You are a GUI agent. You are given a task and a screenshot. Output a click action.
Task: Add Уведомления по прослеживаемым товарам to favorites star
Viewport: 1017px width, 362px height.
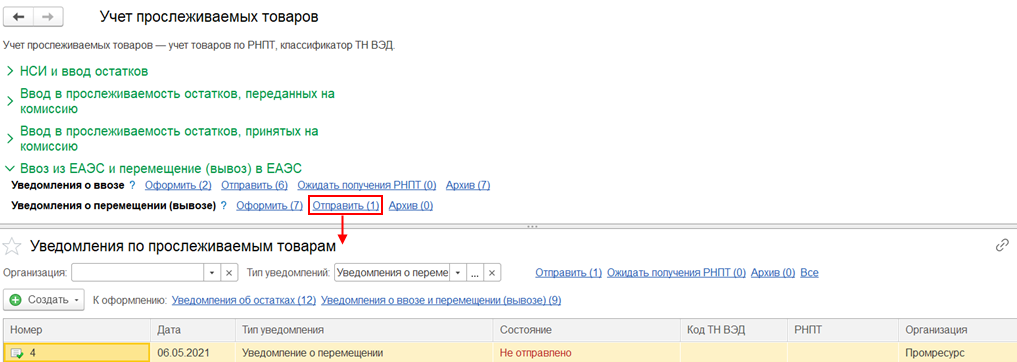12,246
